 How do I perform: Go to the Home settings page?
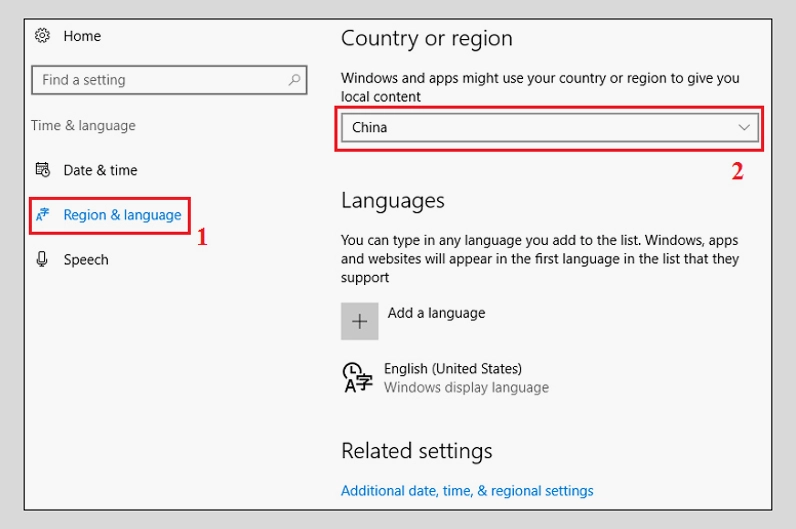[82, 36]
